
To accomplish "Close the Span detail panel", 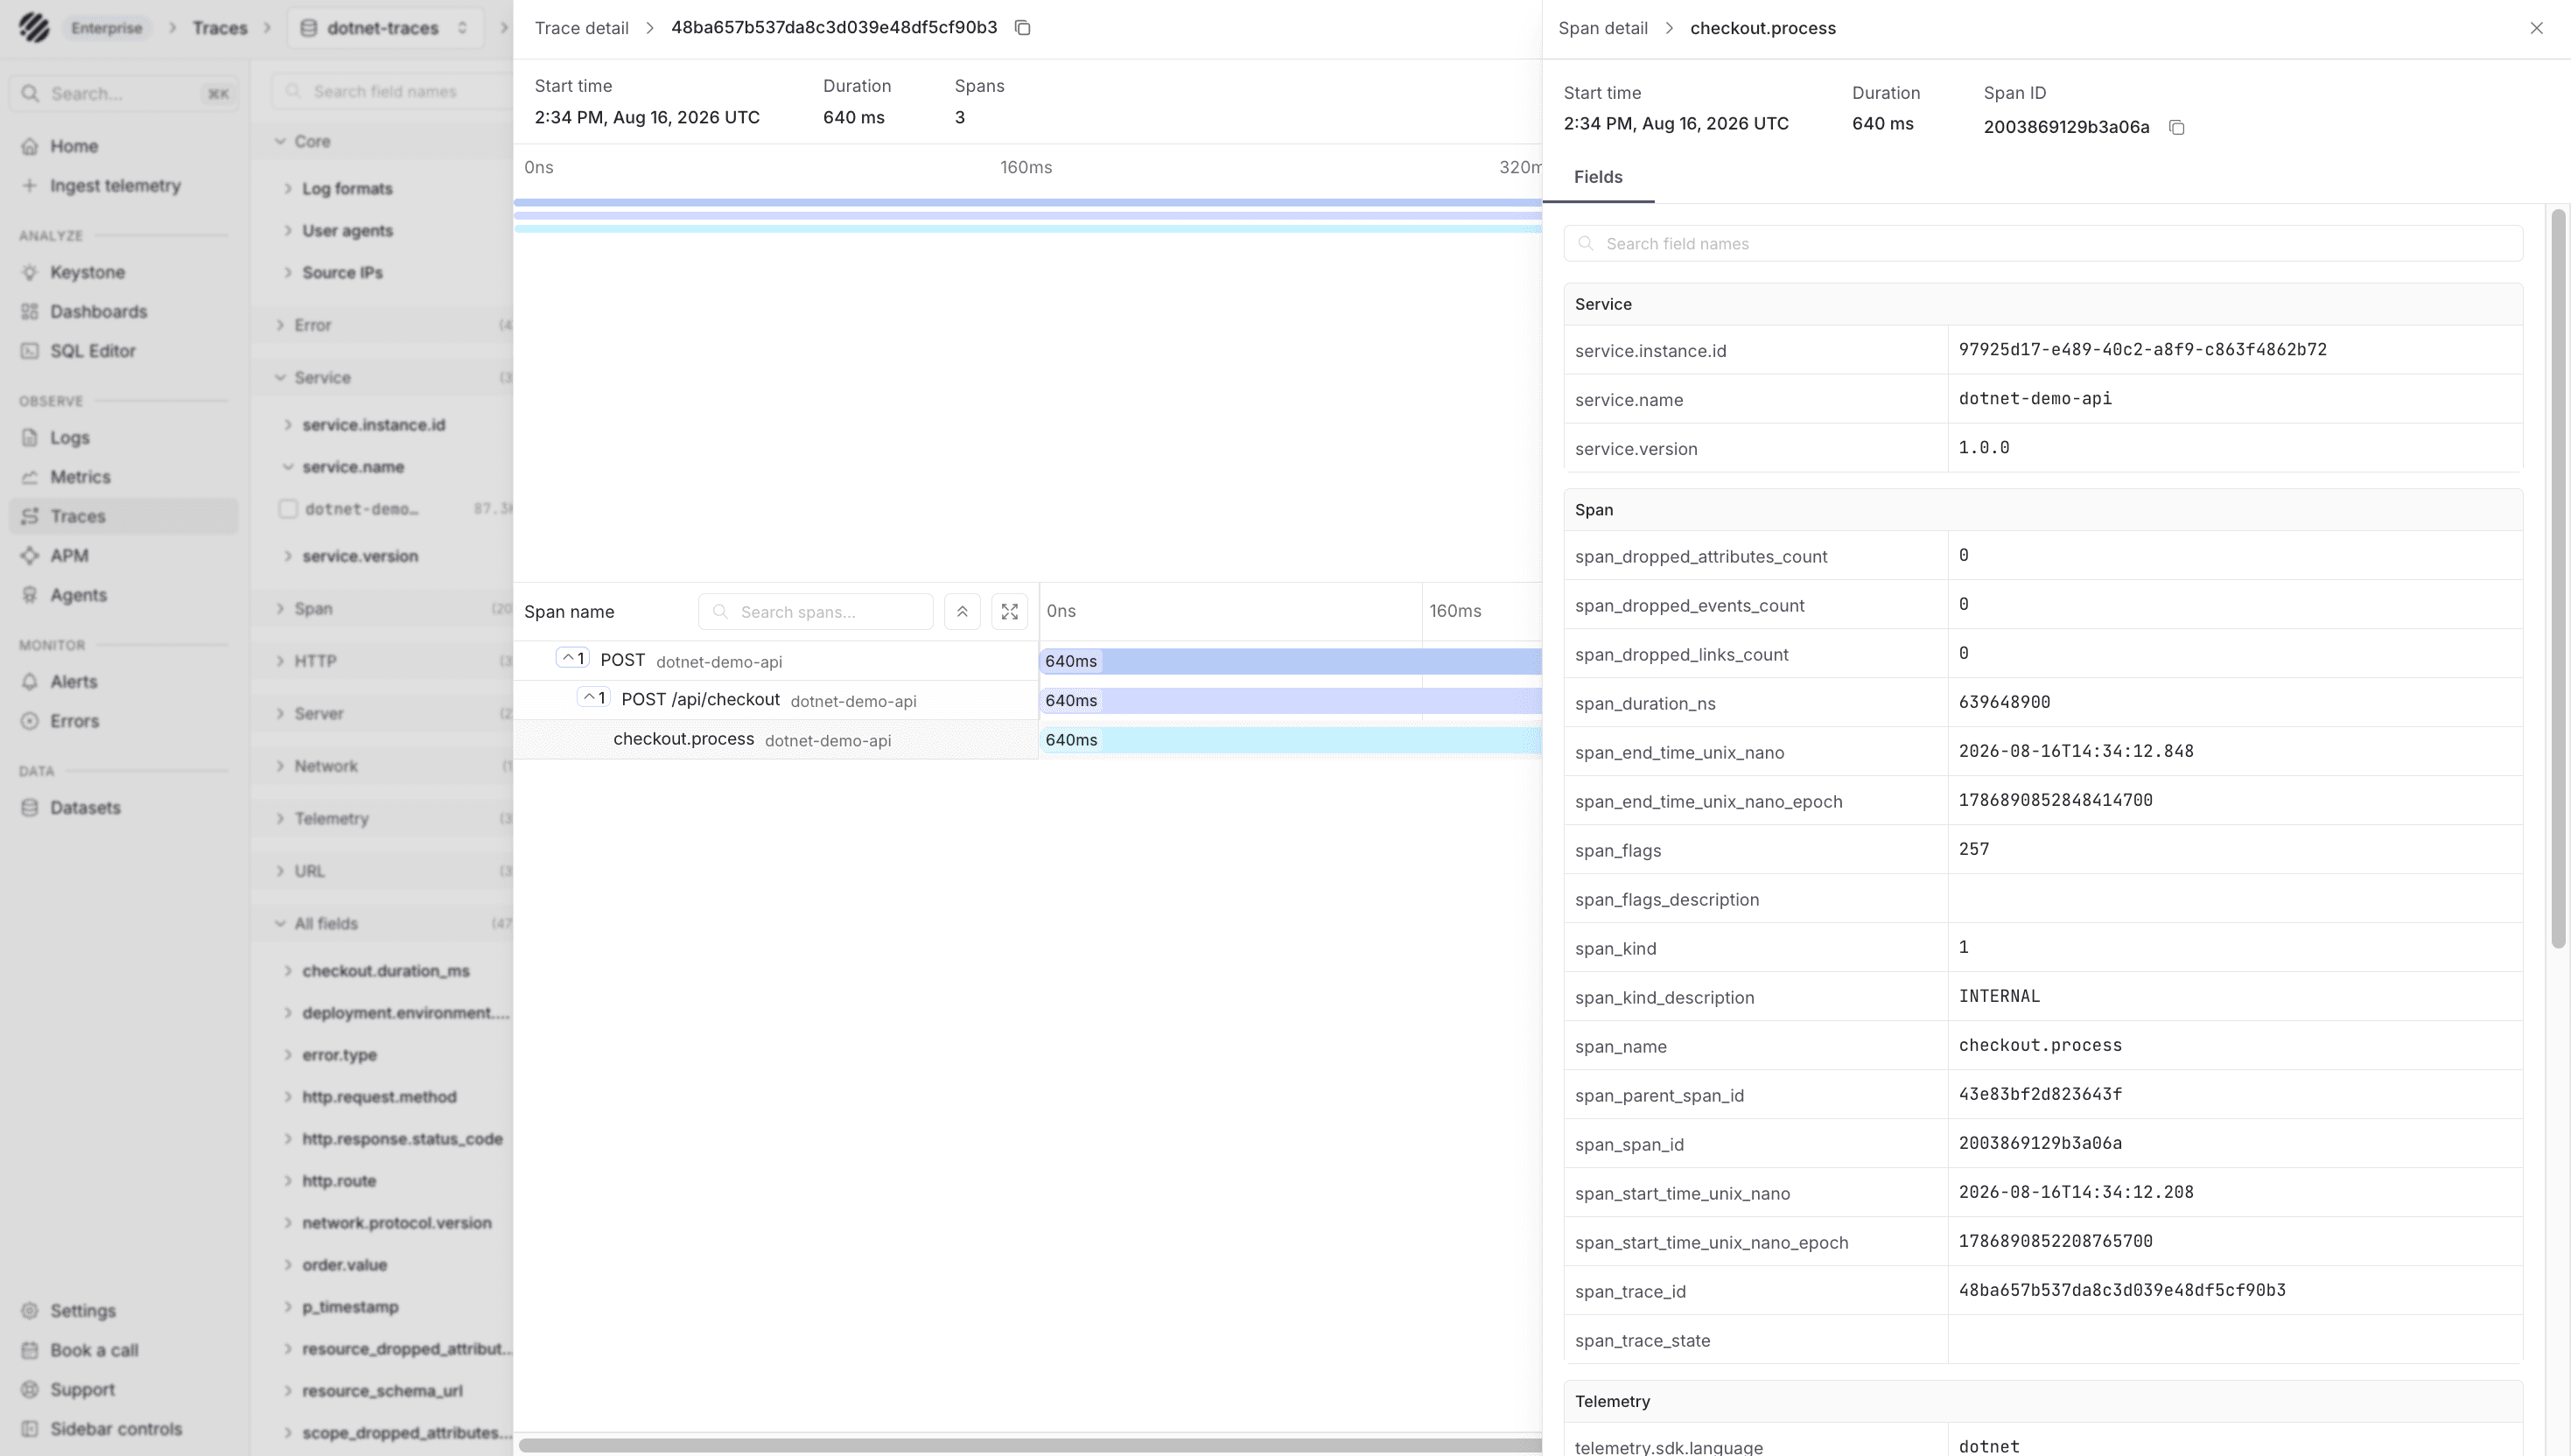I will [2536, 28].
